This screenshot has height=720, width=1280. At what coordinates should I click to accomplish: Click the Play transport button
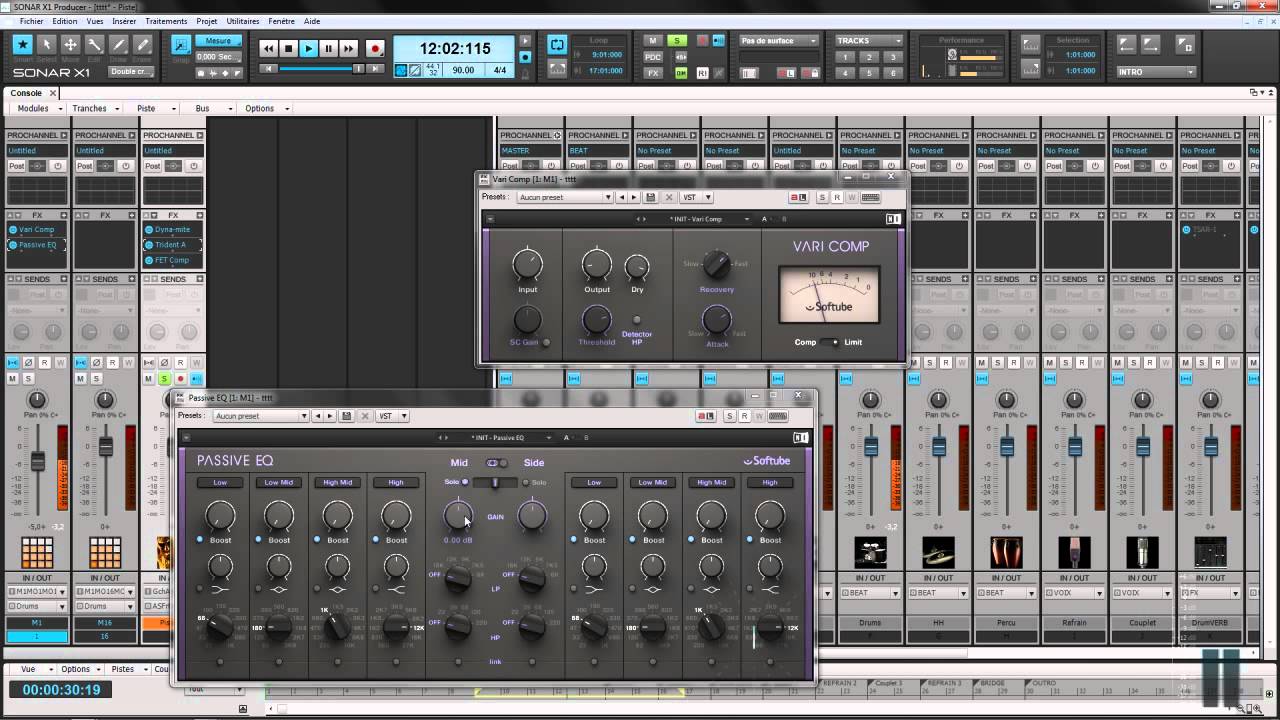coord(308,48)
